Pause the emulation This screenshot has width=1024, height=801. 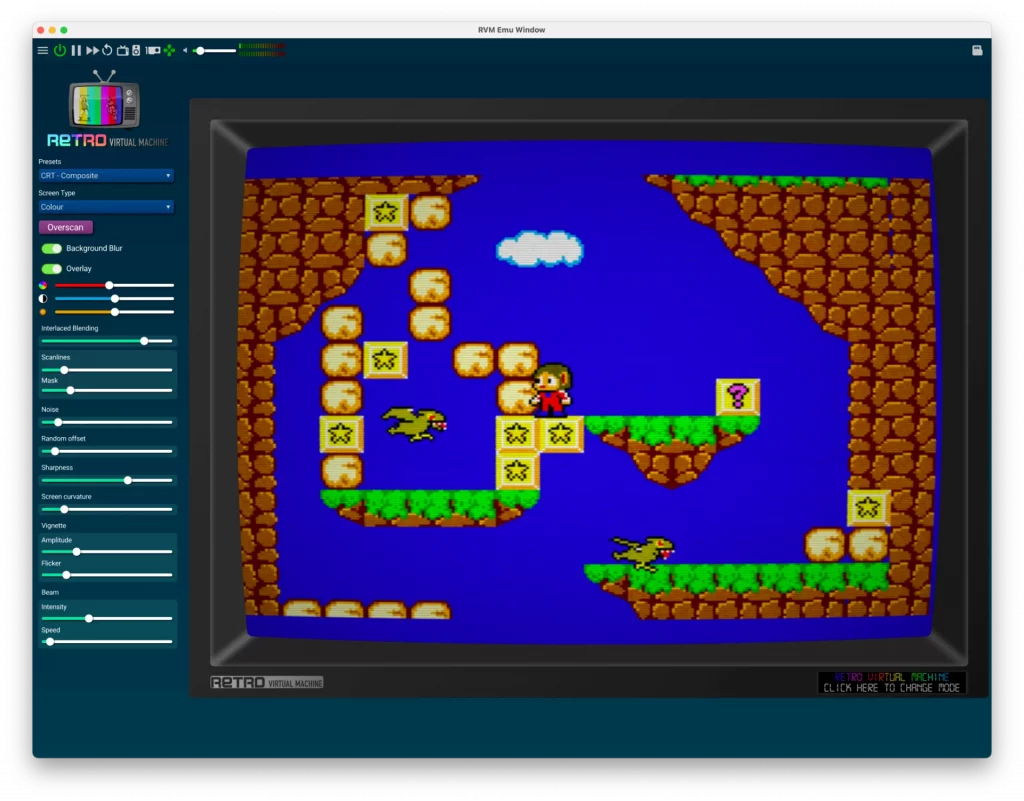coord(76,50)
